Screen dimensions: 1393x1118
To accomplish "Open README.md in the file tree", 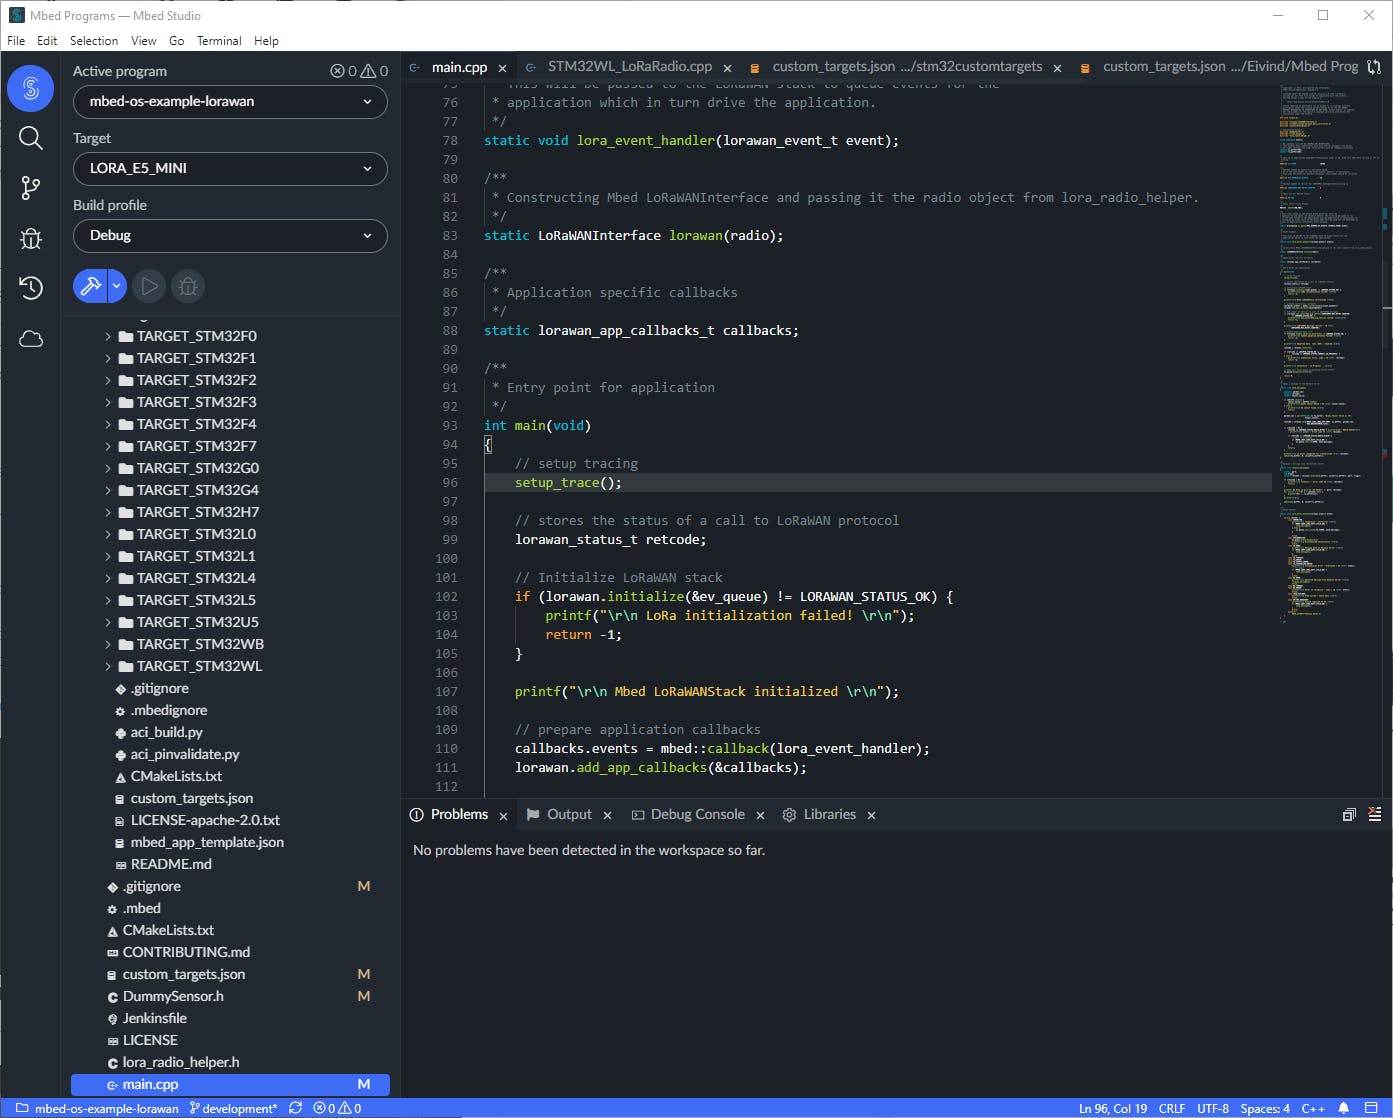I will click(x=171, y=864).
